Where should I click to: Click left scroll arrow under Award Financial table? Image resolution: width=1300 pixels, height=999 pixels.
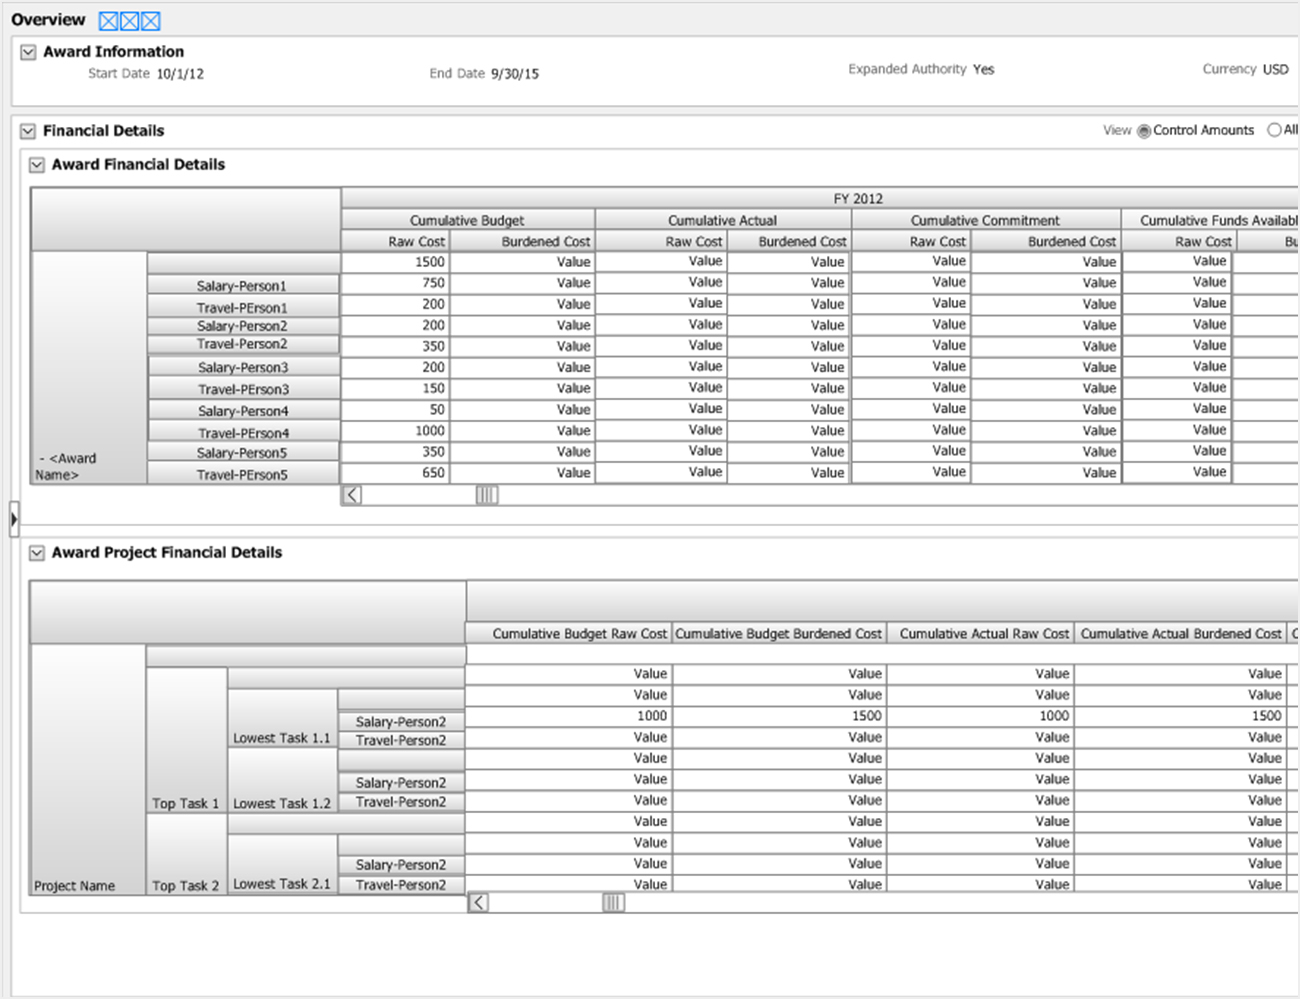[x=352, y=495]
